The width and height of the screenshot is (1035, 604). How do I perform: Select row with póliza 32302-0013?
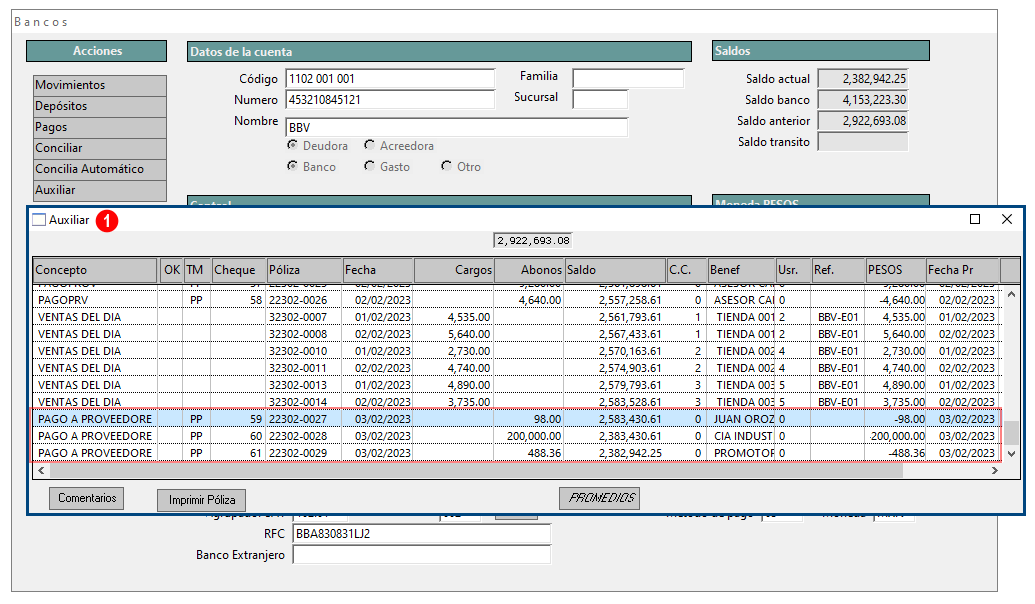coord(518,386)
